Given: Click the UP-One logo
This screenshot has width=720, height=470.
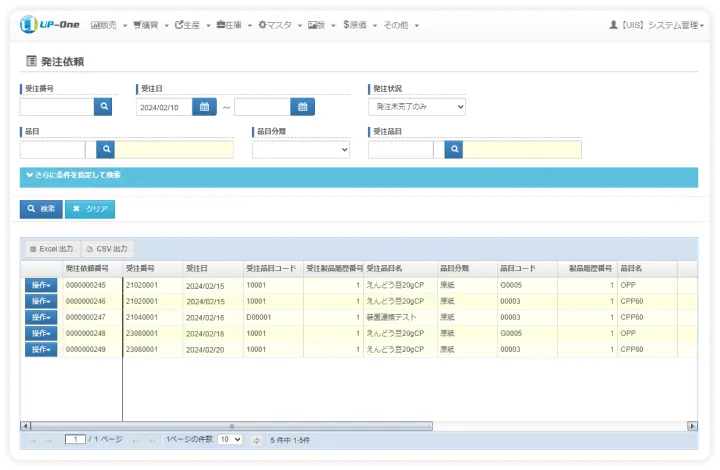Looking at the screenshot, I should (50, 24).
